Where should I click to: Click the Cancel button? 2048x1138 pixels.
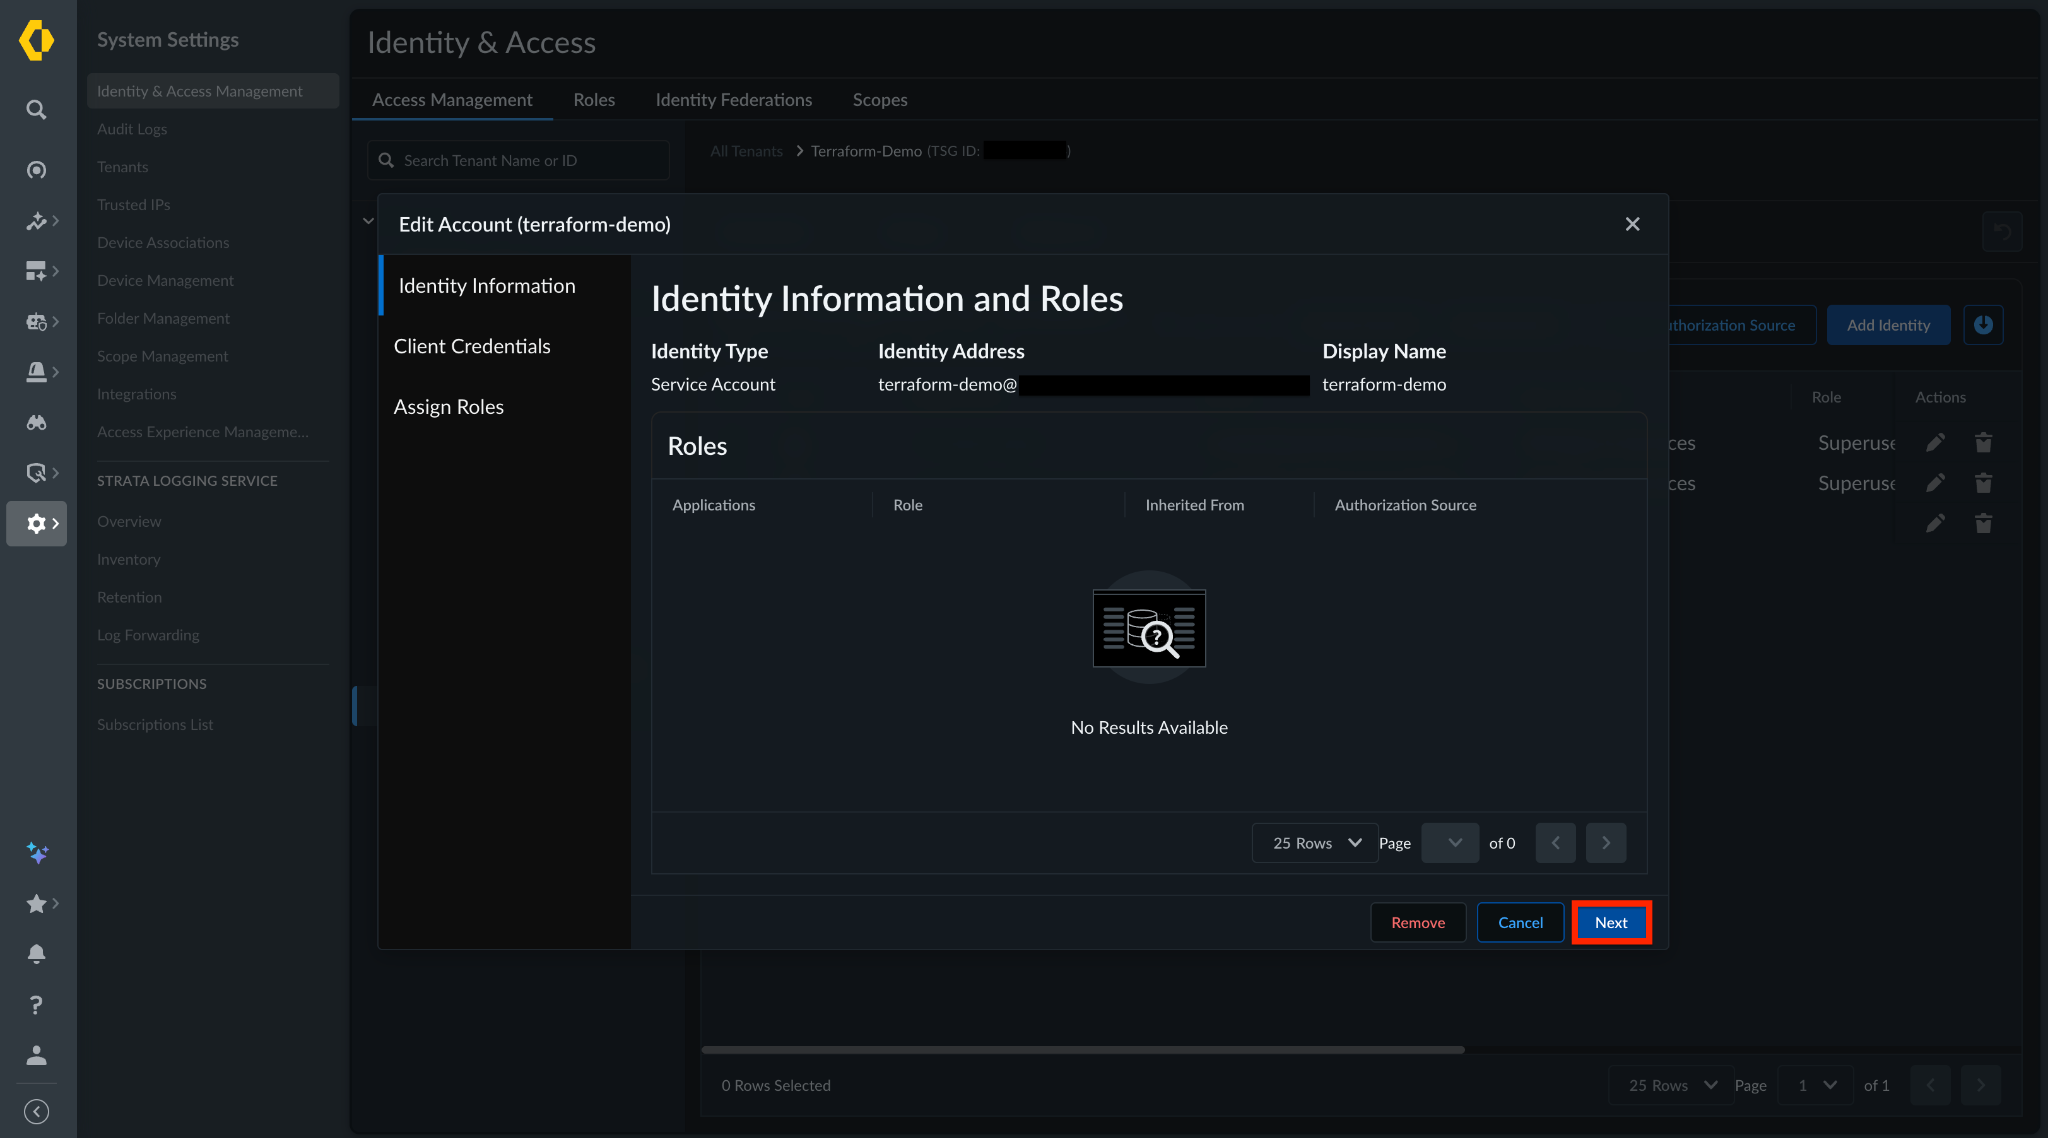[1520, 922]
